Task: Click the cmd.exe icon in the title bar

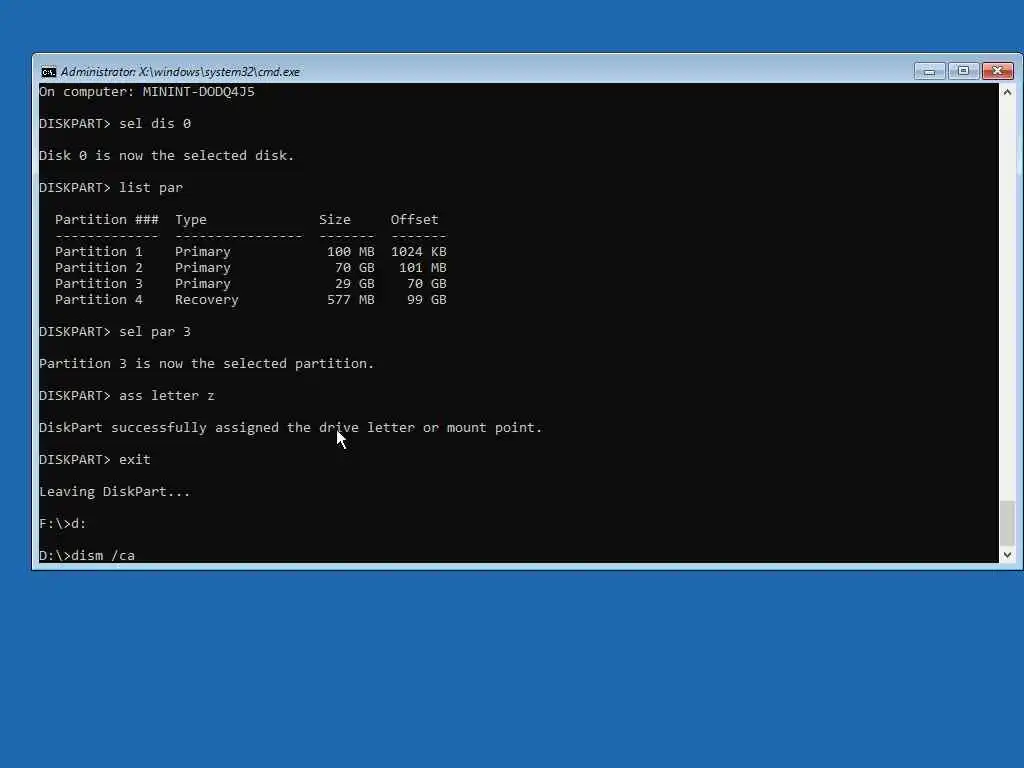Action: tap(48, 72)
